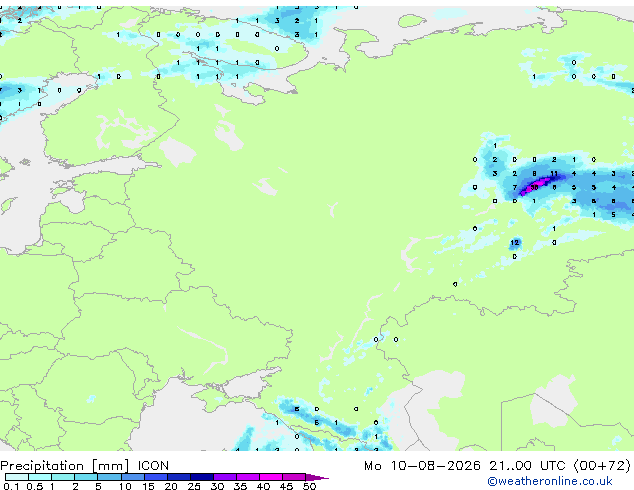The width and height of the screenshot is (634, 490).
Task: Click the 45–50 mm legend color swatch
Action: point(294,477)
